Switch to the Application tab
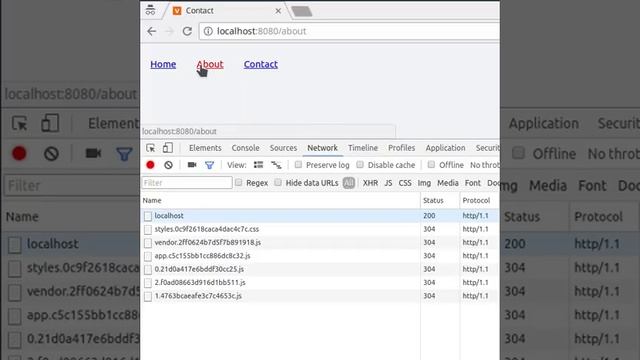This screenshot has width=640, height=360. pos(445,148)
